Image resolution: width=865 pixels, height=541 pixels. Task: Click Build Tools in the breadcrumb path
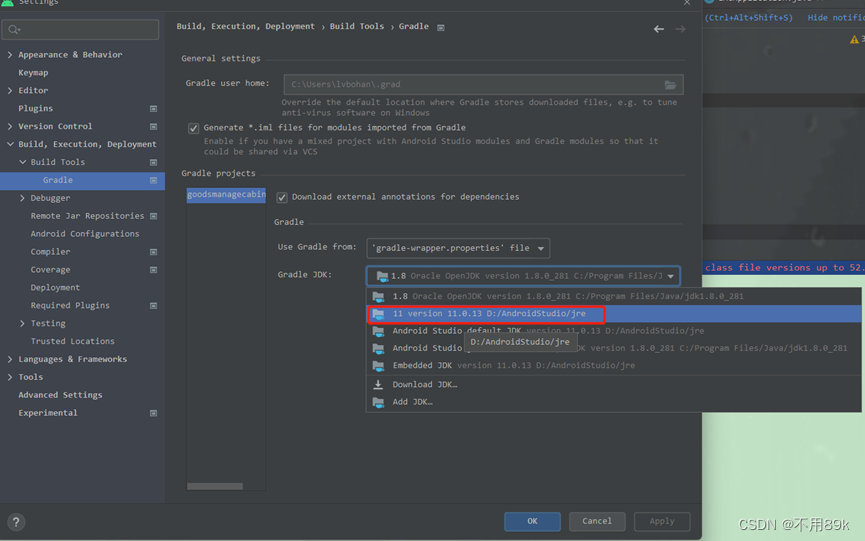coord(356,26)
